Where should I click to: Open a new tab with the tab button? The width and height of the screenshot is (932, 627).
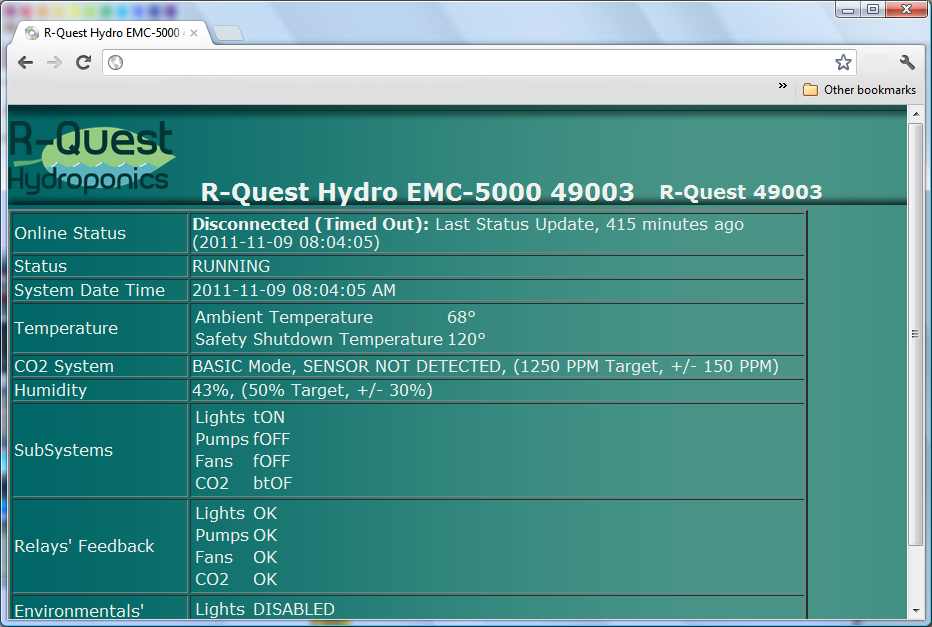[x=228, y=33]
